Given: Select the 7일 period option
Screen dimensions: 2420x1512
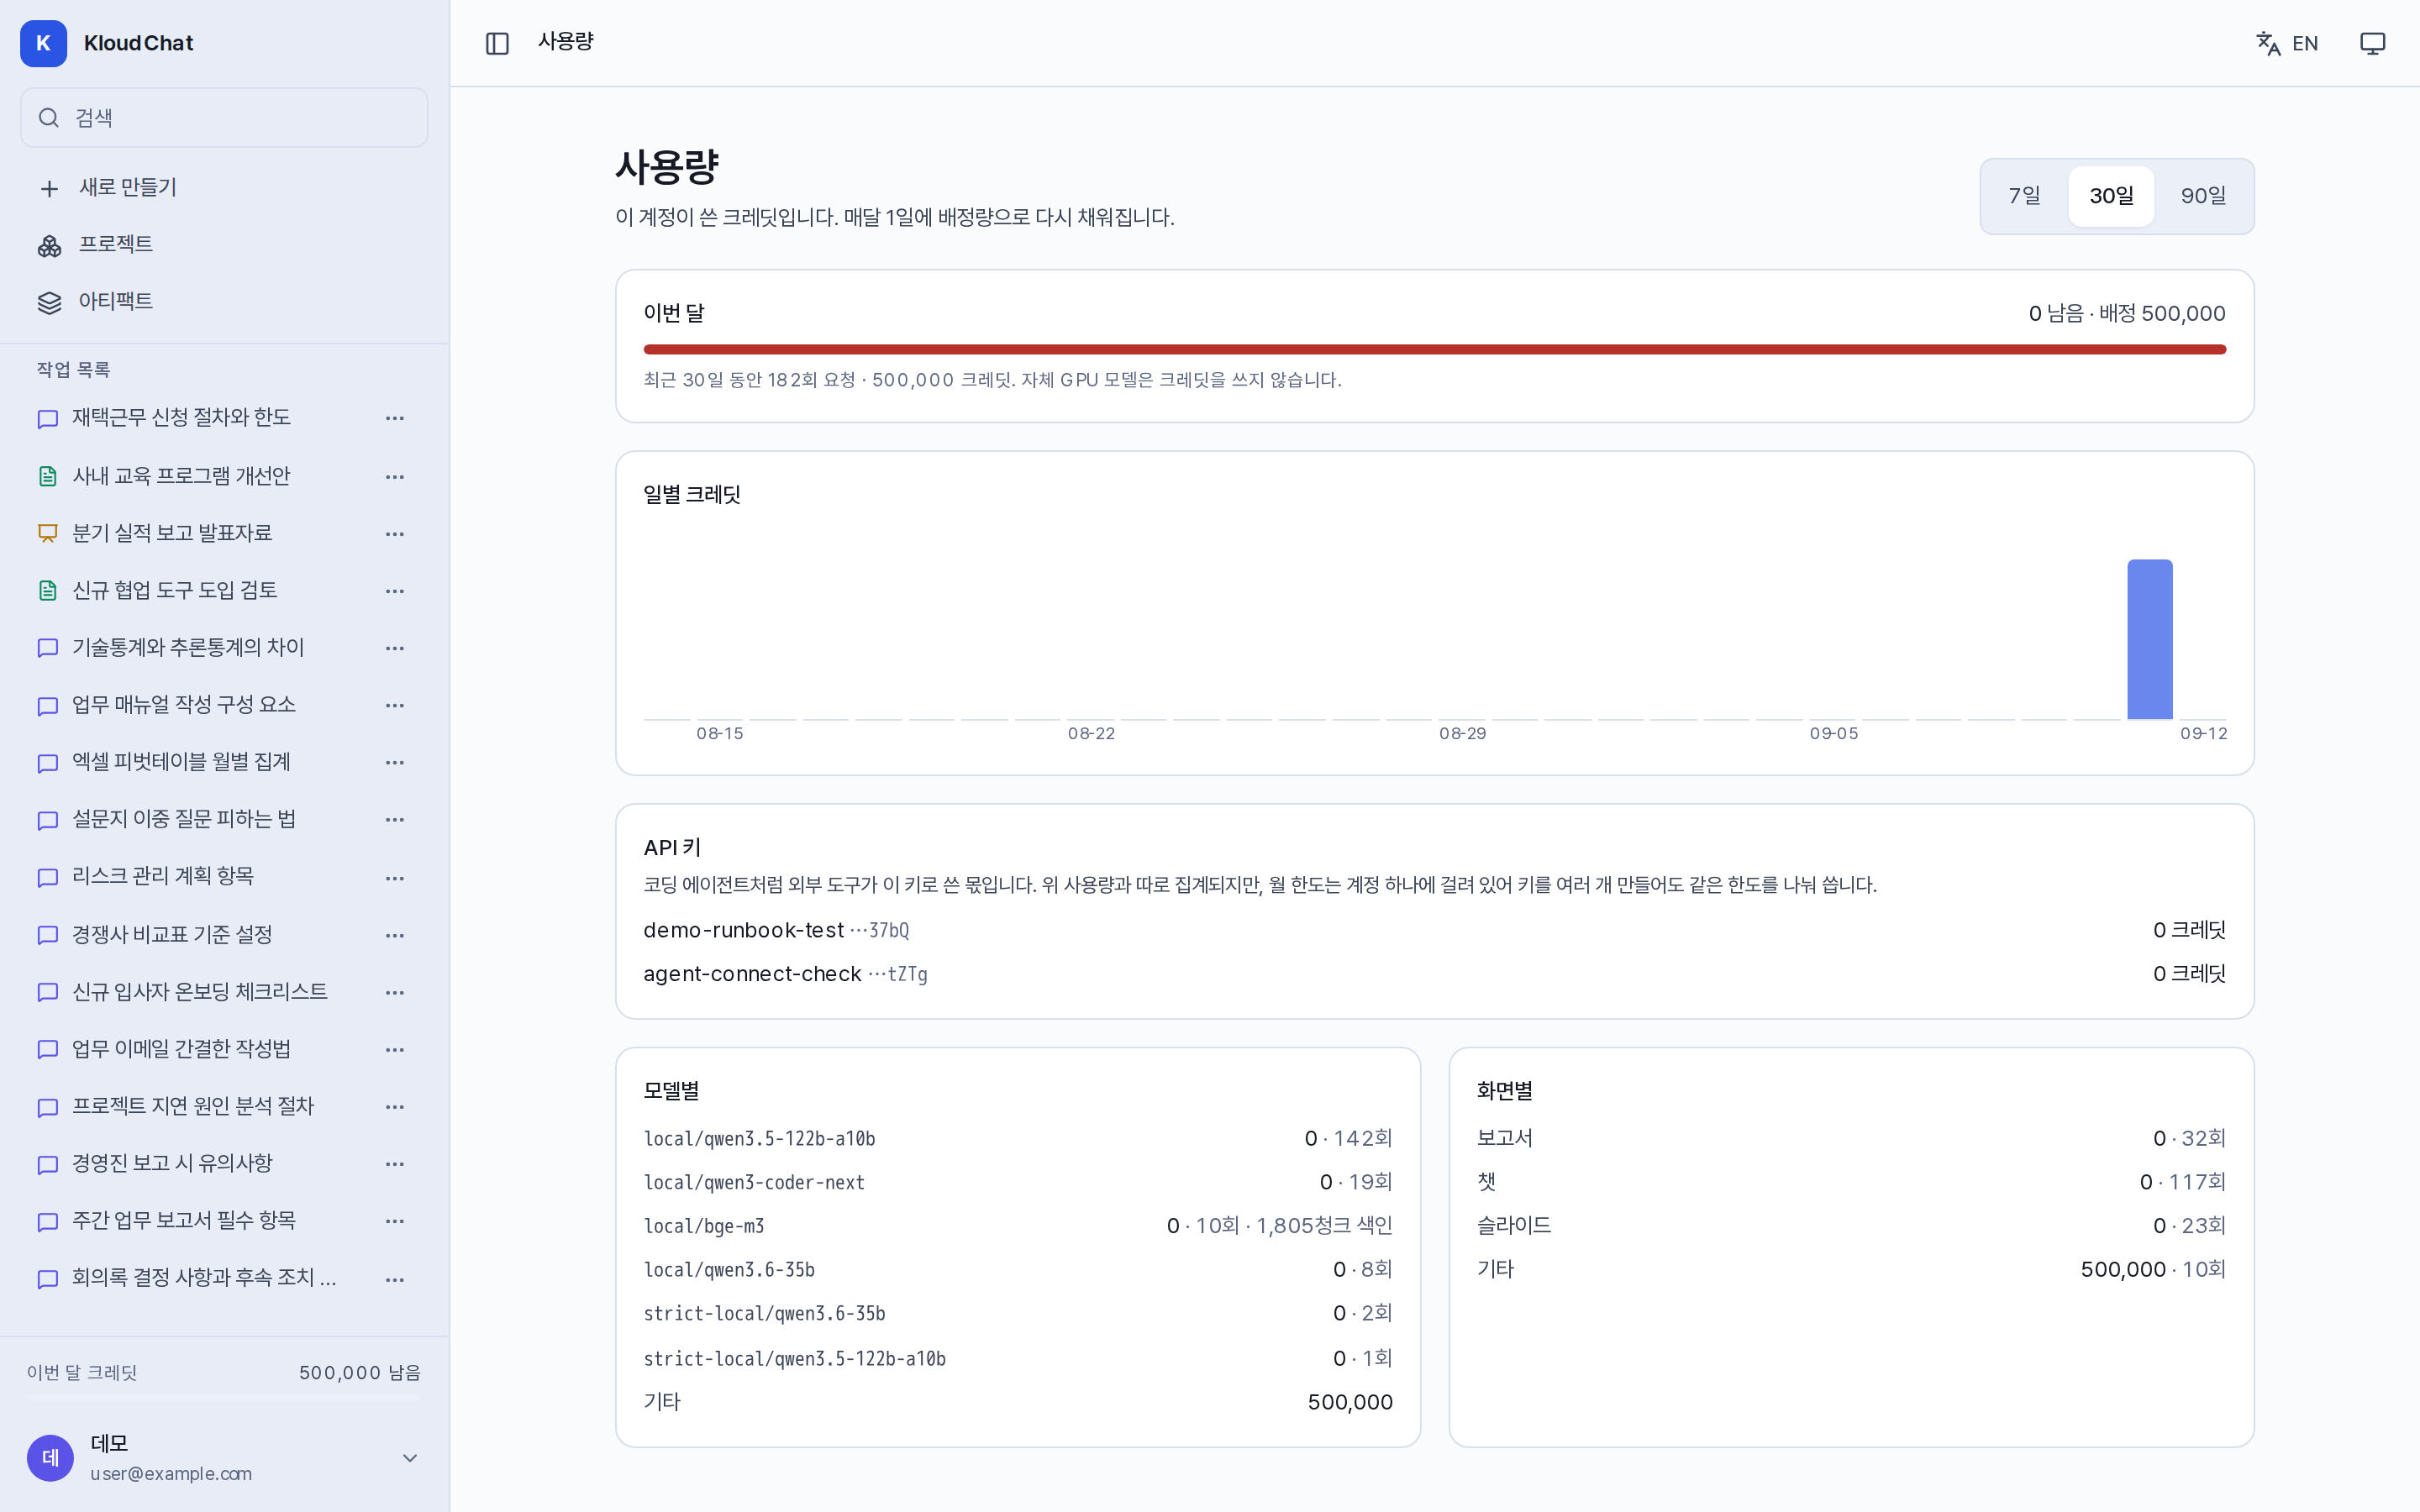Looking at the screenshot, I should pyautogui.click(x=2024, y=196).
